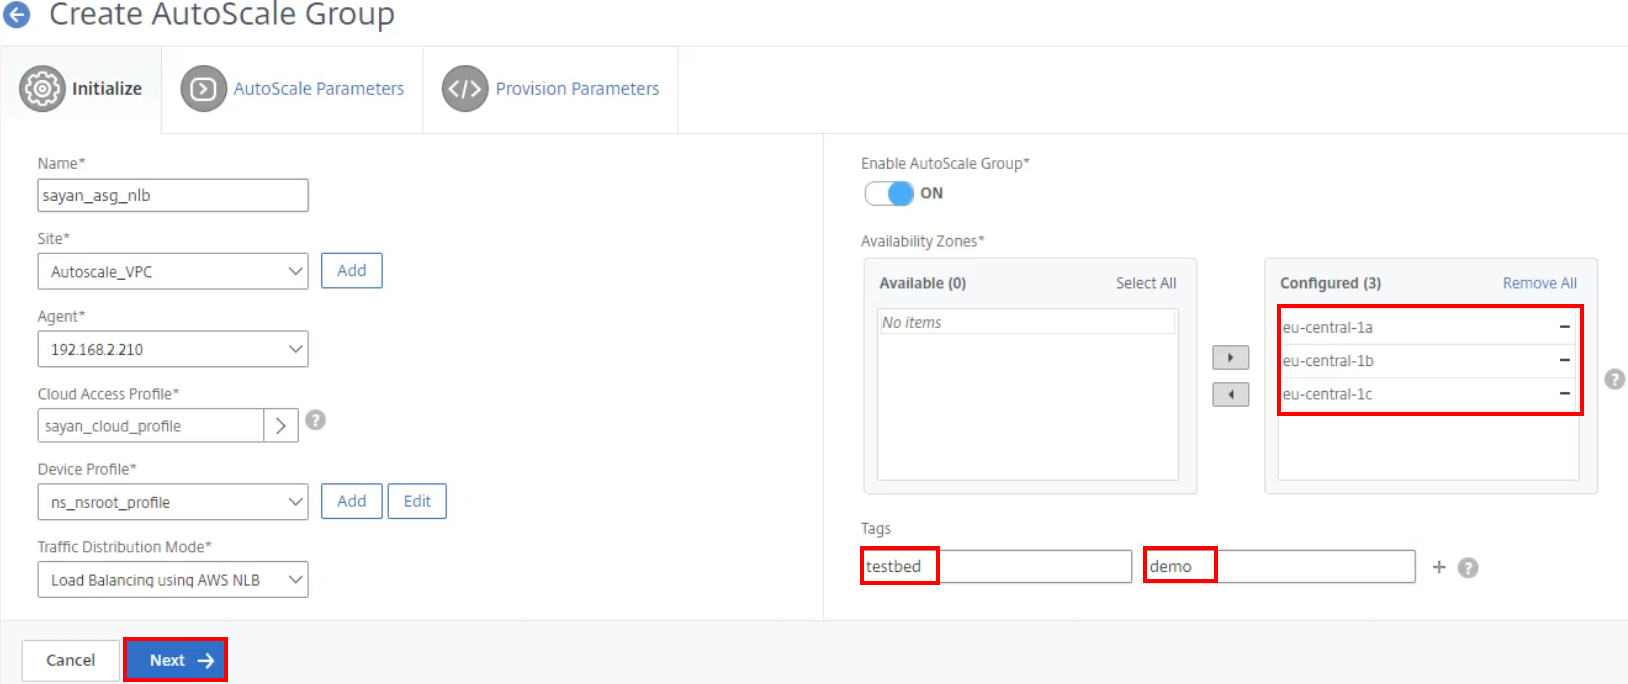1628x684 pixels.
Task: Open Device Profile dropdown ns_nsroot_profile
Action: point(173,502)
